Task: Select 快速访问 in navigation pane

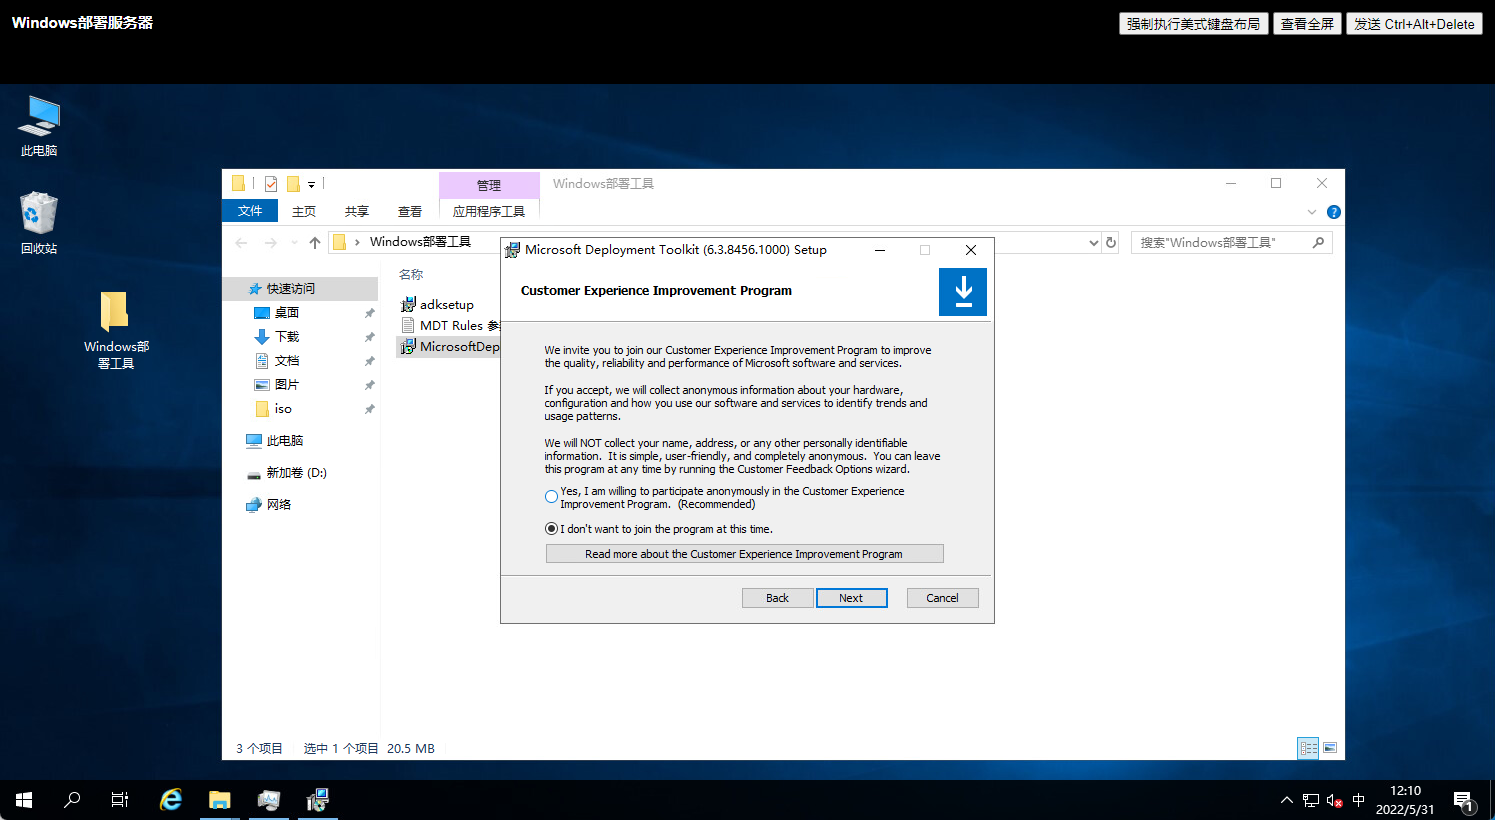Action: point(300,288)
